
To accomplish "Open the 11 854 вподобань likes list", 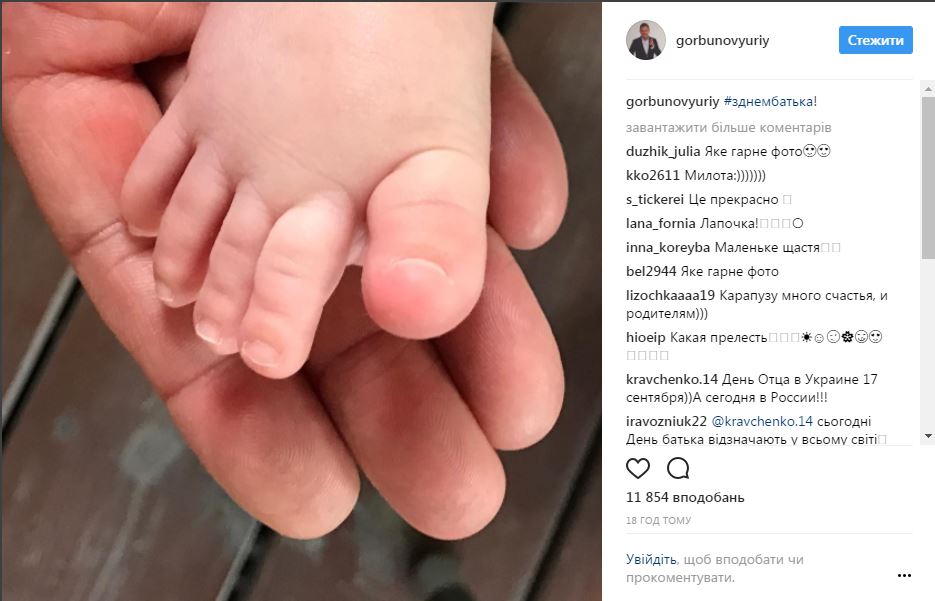I will tap(685, 497).
